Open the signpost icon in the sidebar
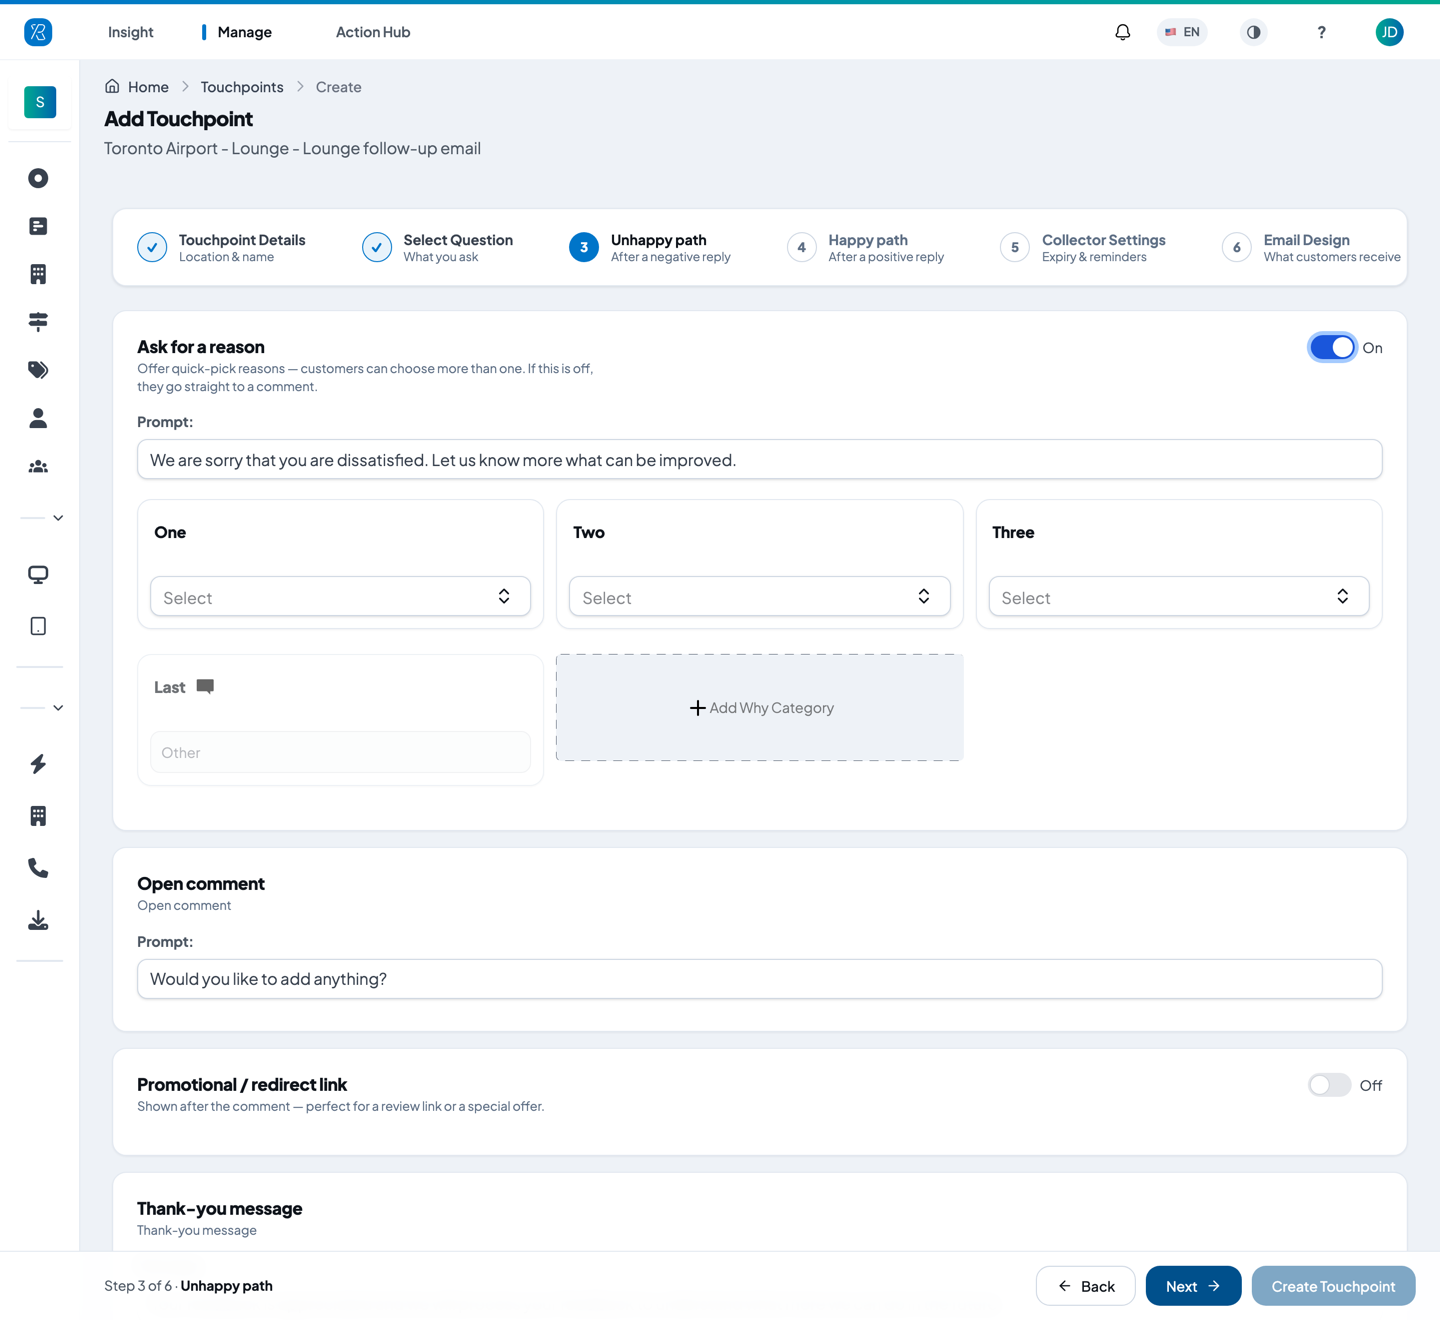 38,322
